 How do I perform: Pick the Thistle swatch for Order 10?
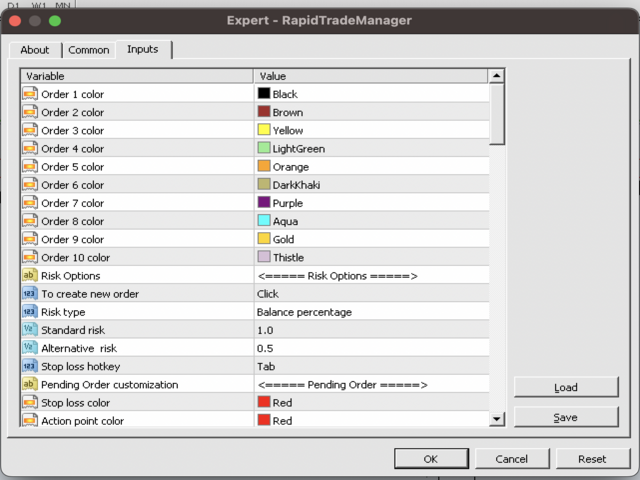(x=264, y=257)
